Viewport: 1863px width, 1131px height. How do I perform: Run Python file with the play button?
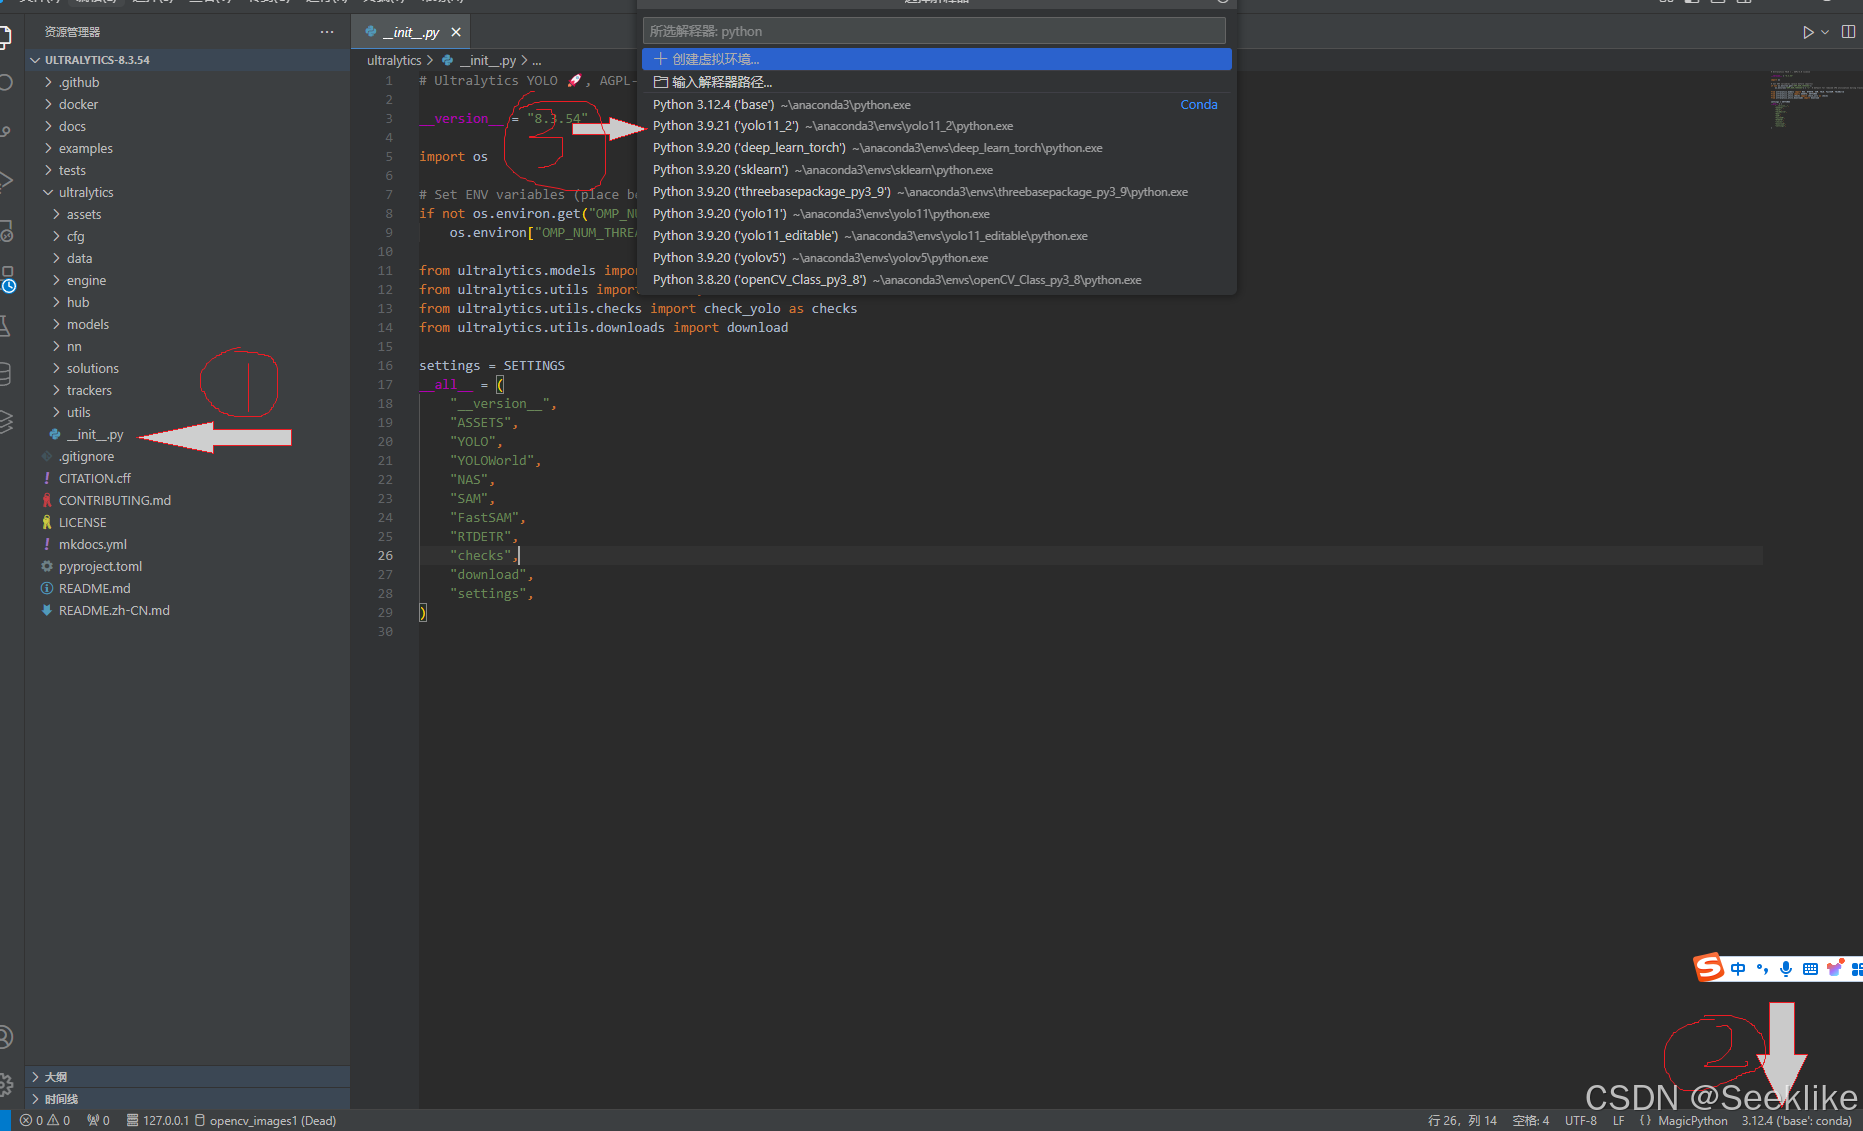pos(1808,32)
